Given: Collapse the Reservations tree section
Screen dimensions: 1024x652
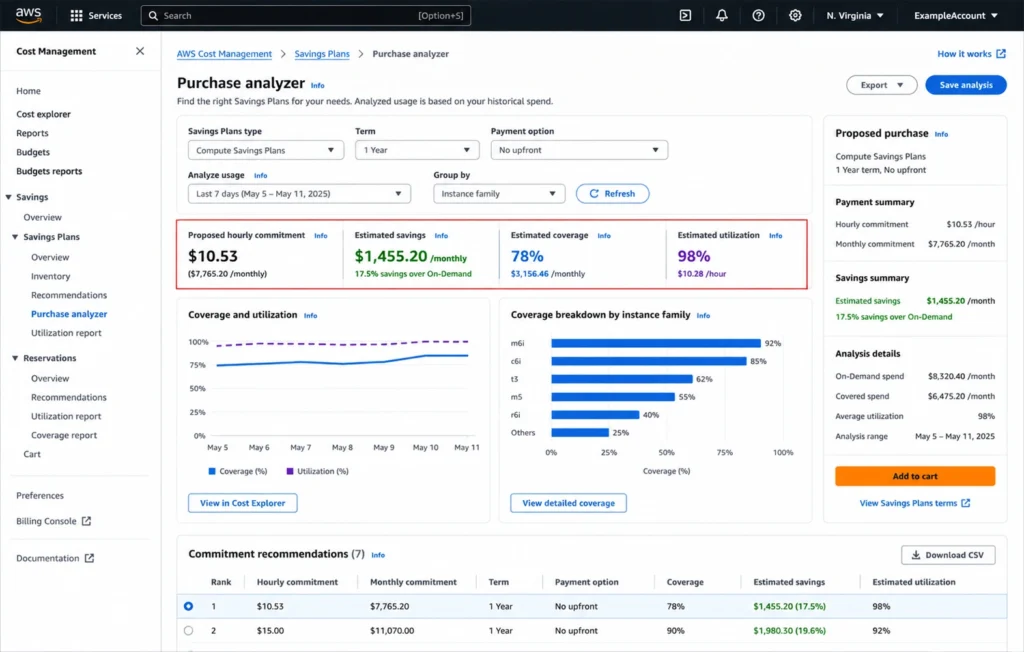Looking at the screenshot, I should click(15, 358).
